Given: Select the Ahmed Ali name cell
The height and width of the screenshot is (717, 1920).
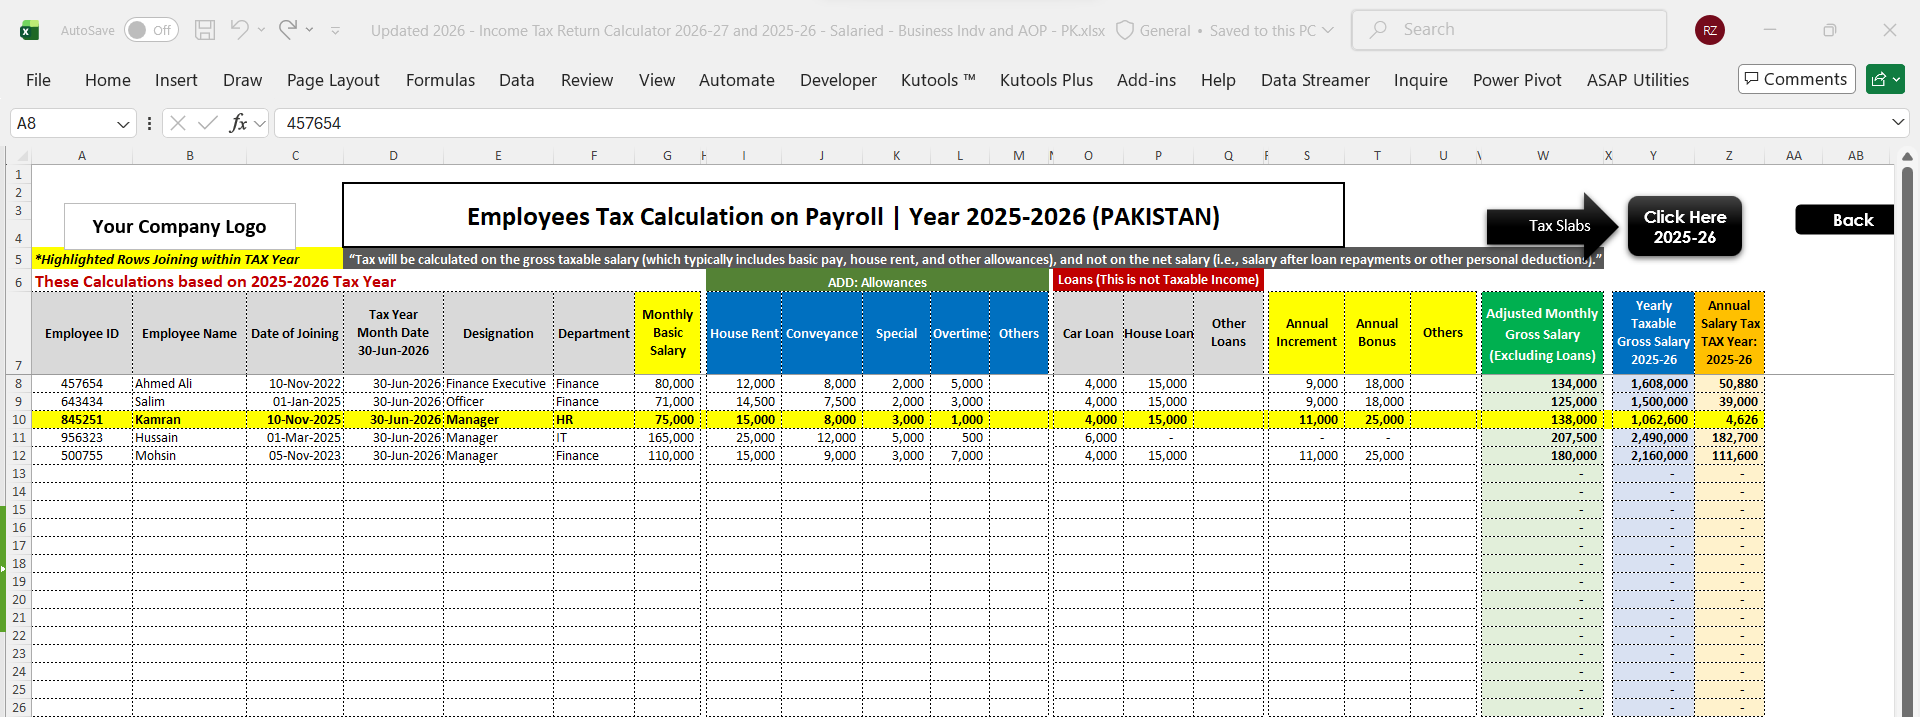Looking at the screenshot, I should (x=189, y=384).
